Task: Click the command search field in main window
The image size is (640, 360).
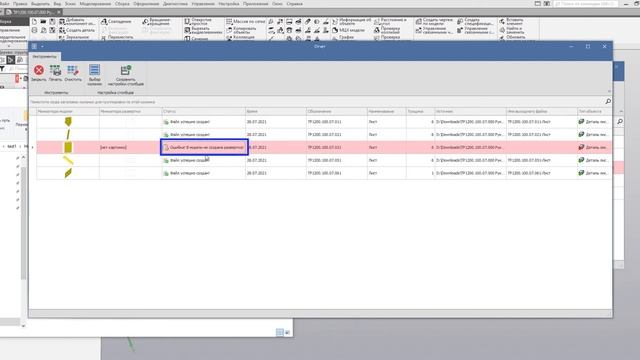Action: coord(586,4)
